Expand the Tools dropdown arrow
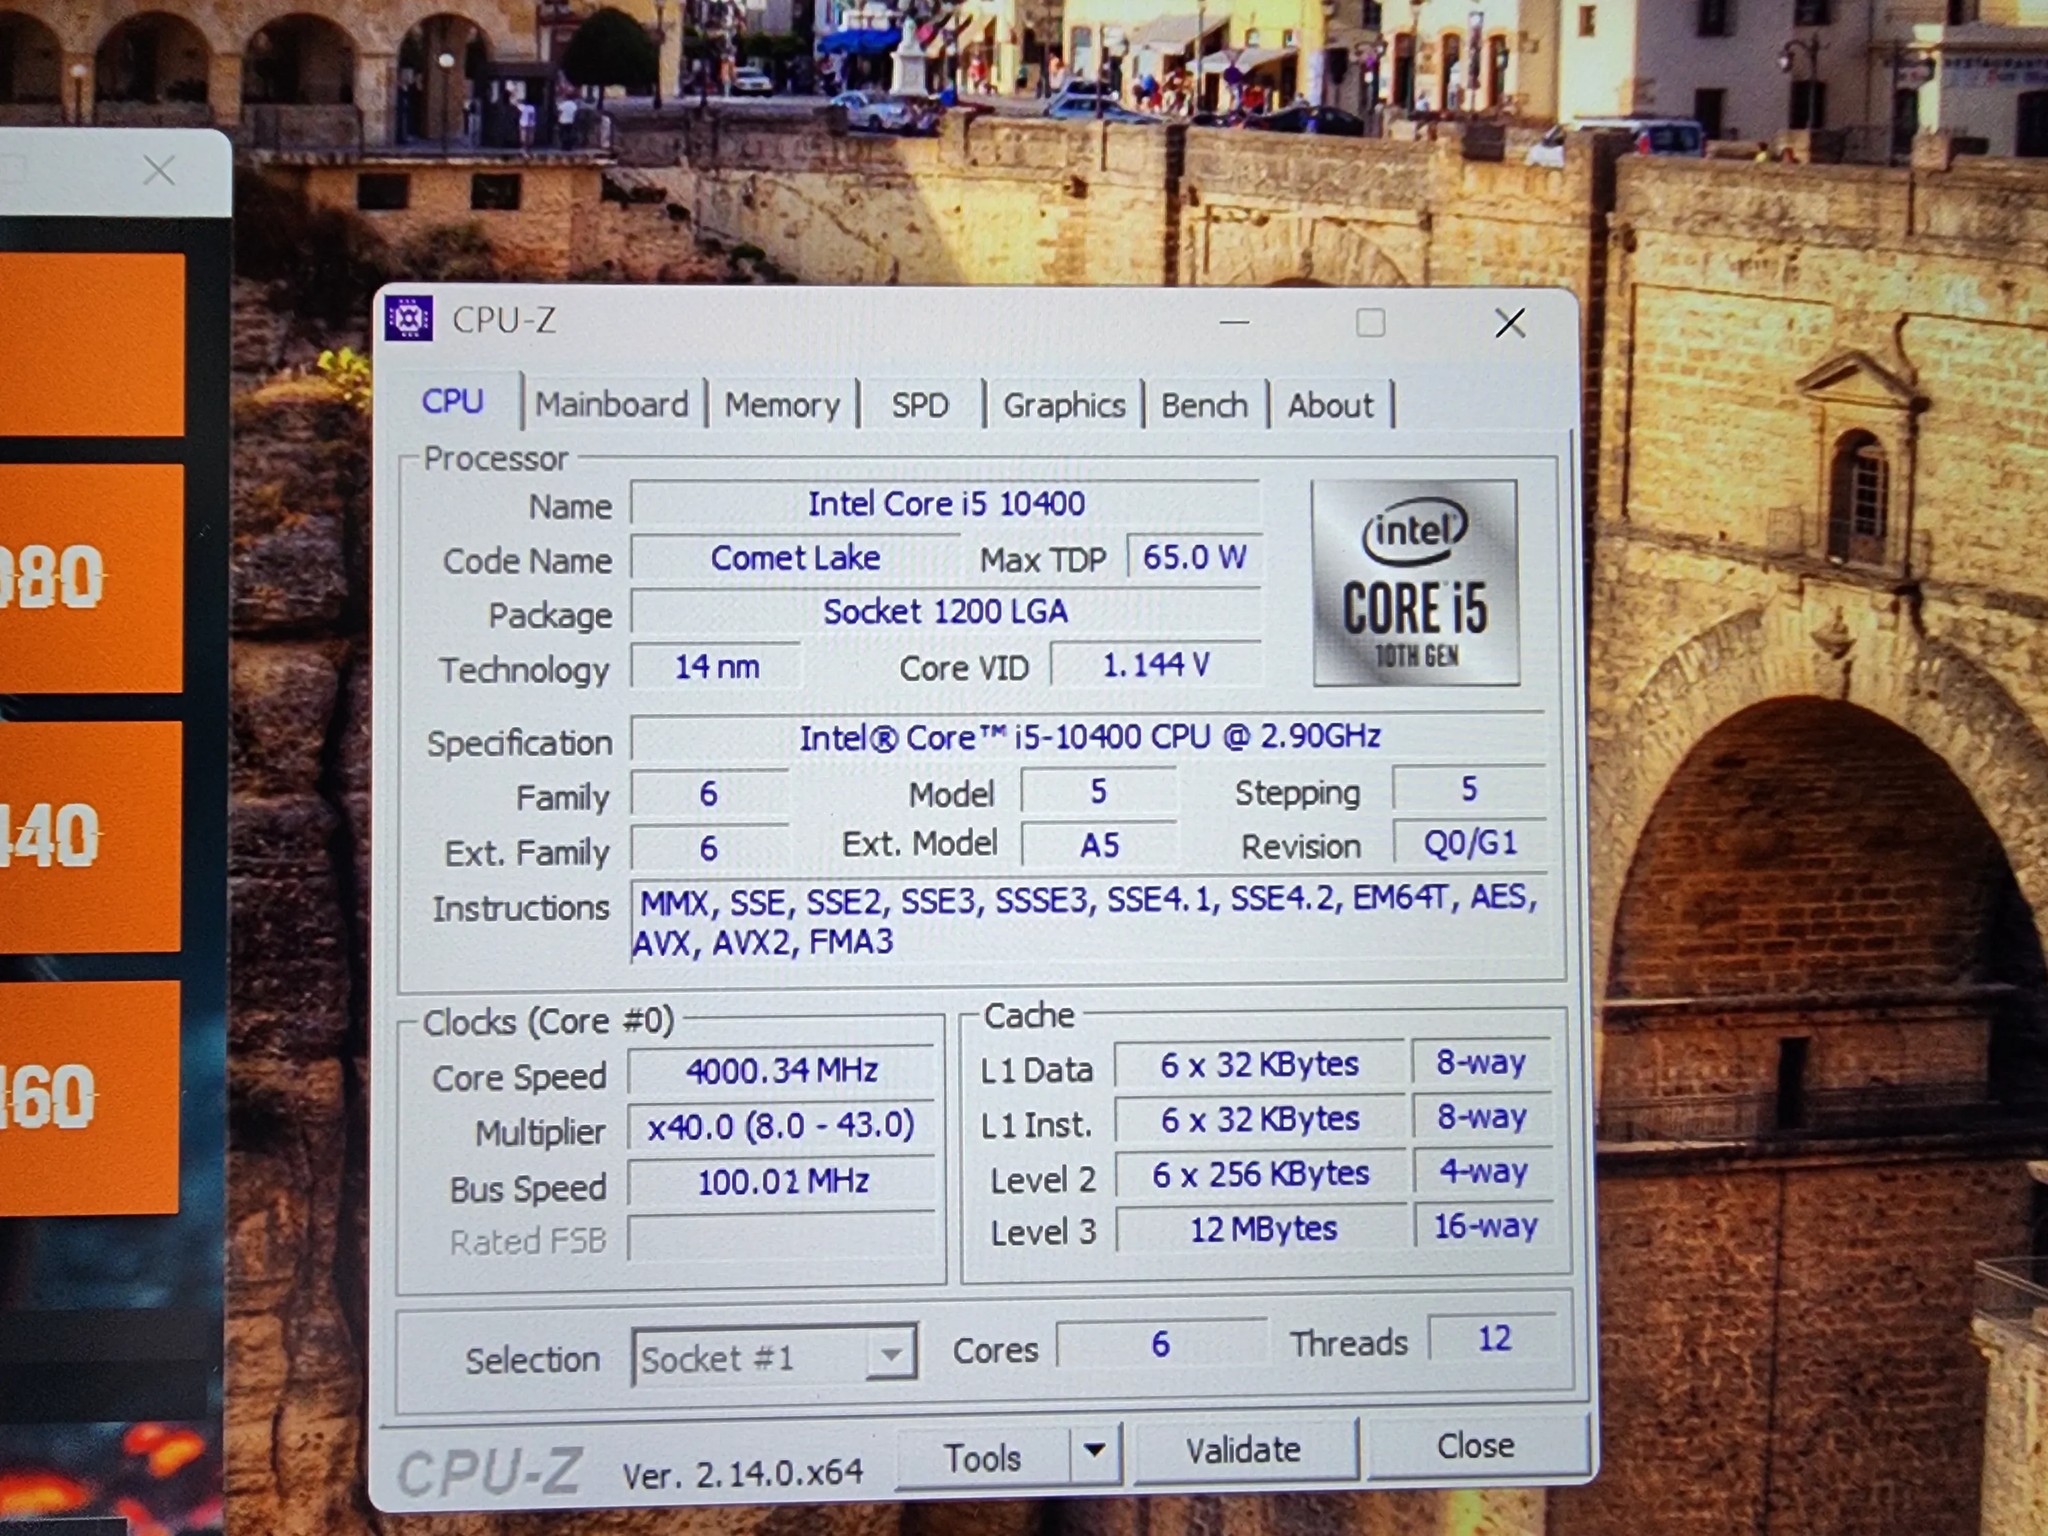The width and height of the screenshot is (2048, 1536). (x=1095, y=1452)
